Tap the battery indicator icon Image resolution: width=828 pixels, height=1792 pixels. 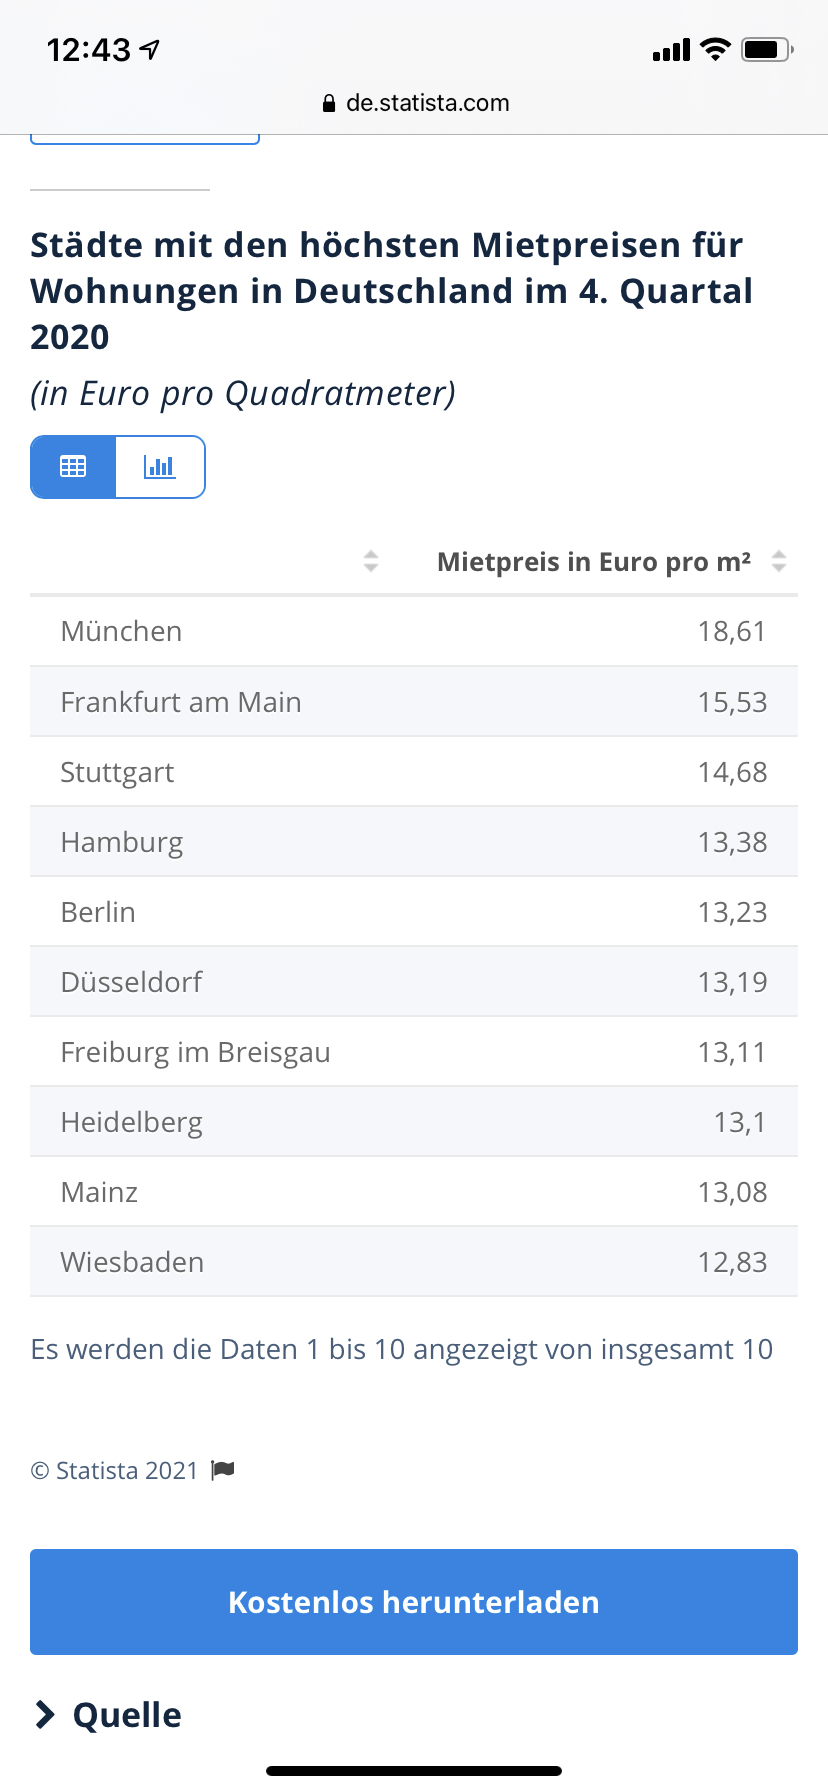(767, 49)
